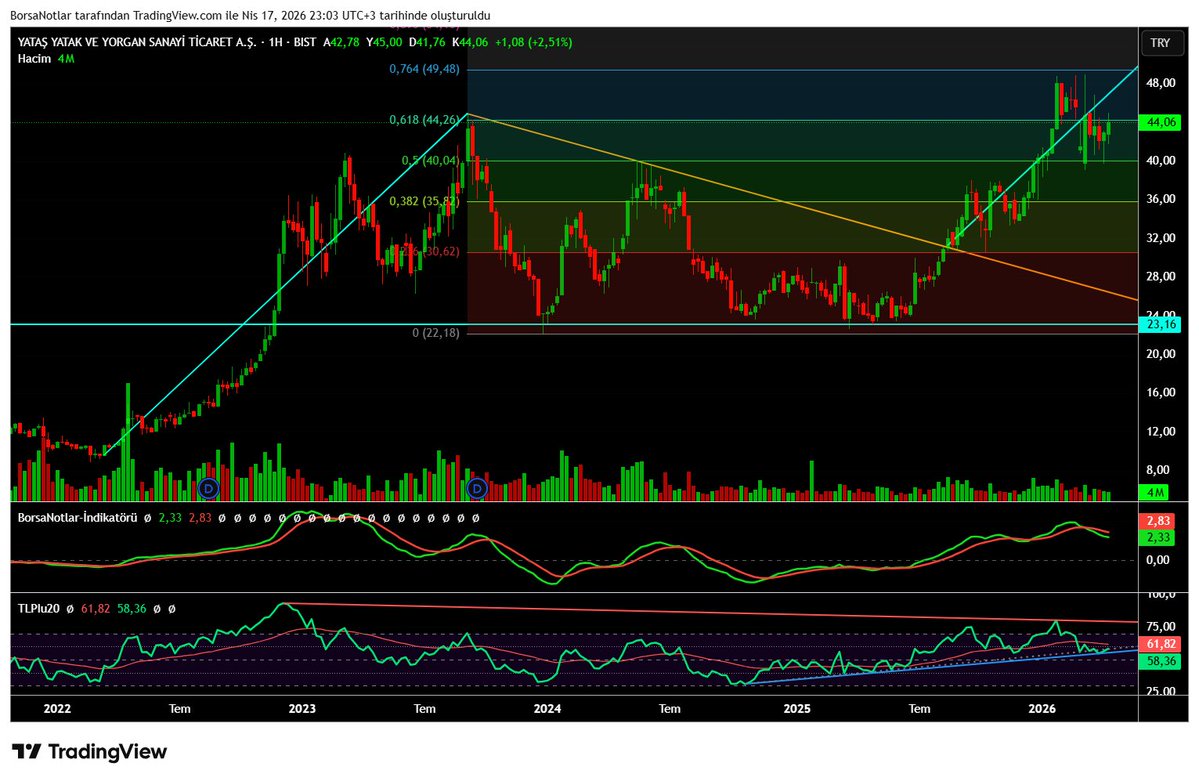The height and width of the screenshot is (781, 1199).
Task: Click the open value A42,78 in the legend
Action: pyautogui.click(x=341, y=43)
